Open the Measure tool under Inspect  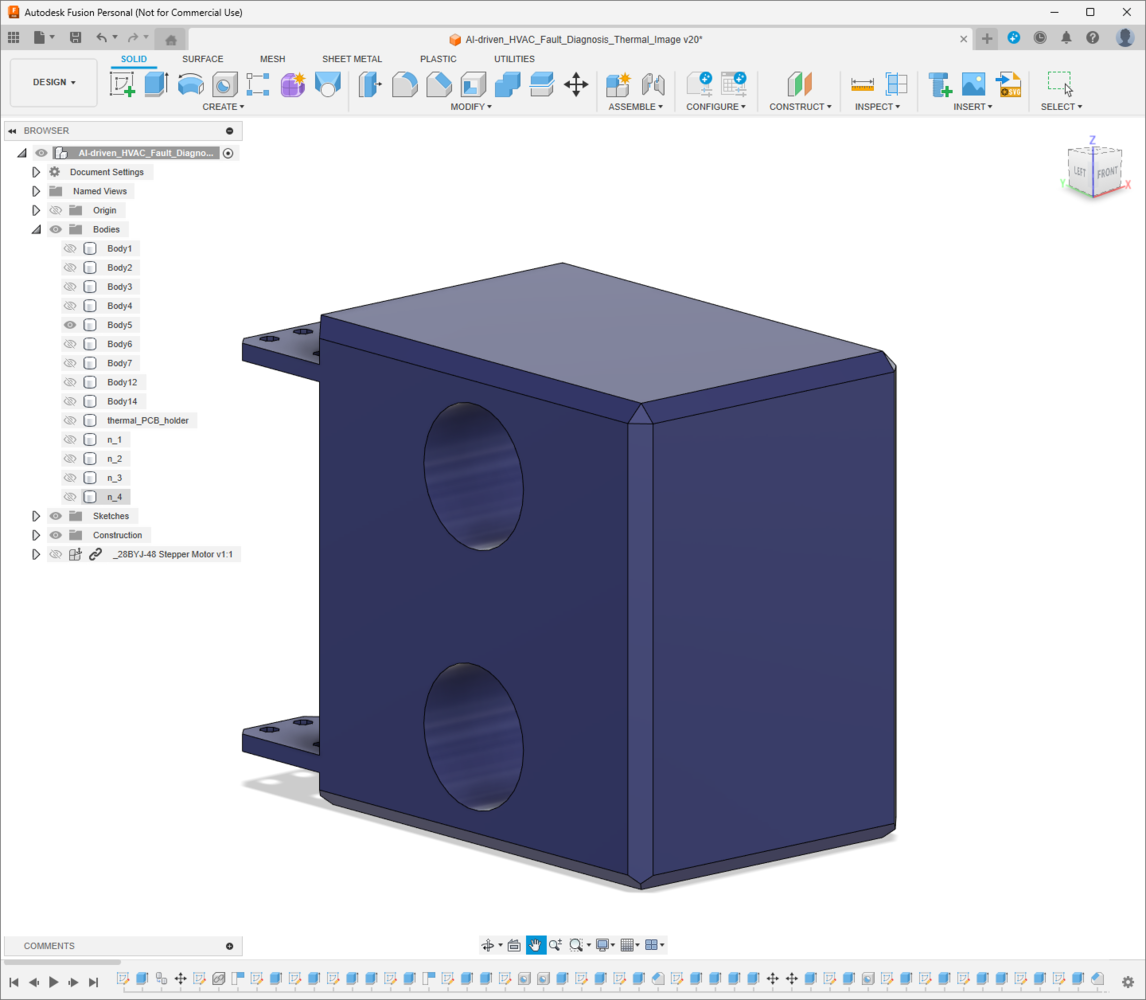pyautogui.click(x=862, y=85)
